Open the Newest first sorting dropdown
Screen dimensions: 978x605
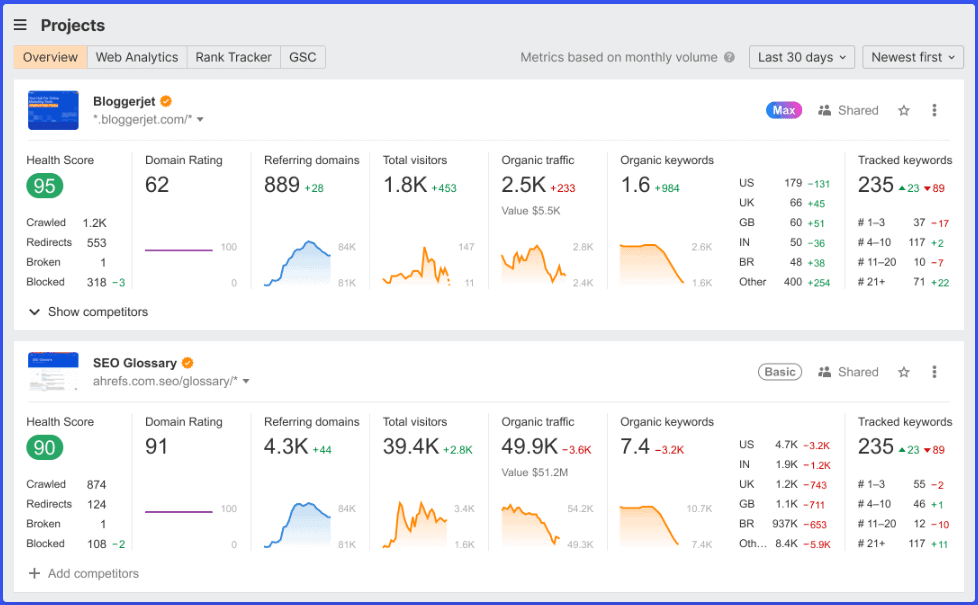click(912, 57)
